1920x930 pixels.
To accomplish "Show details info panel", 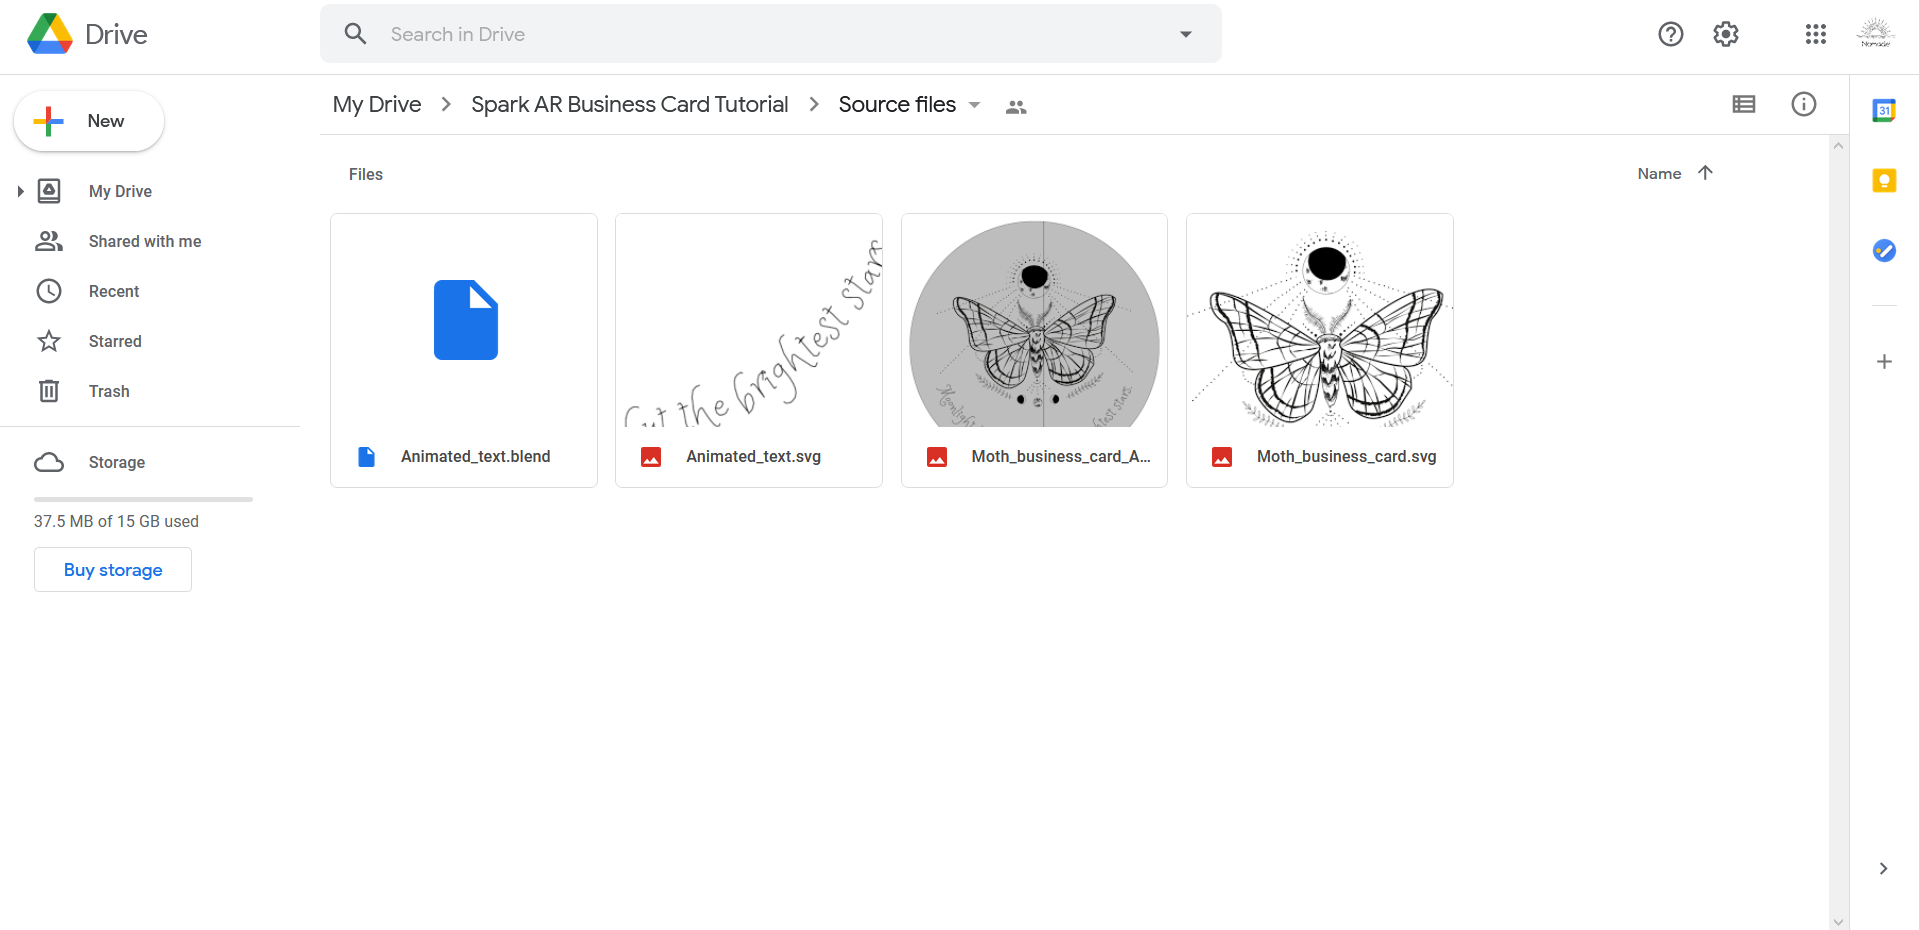I will click(1804, 104).
